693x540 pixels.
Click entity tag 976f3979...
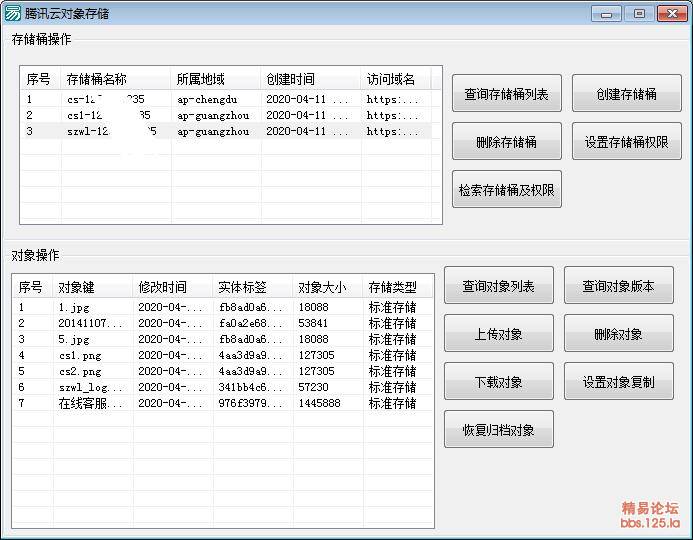[x=249, y=403]
